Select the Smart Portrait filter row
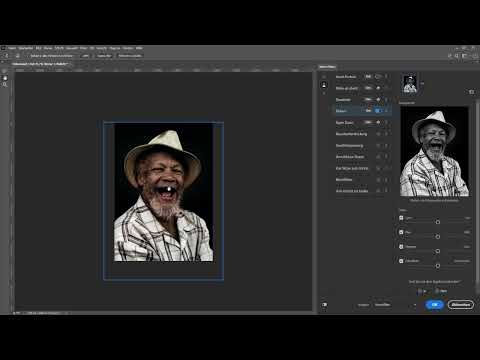The image size is (480, 360). (363, 77)
